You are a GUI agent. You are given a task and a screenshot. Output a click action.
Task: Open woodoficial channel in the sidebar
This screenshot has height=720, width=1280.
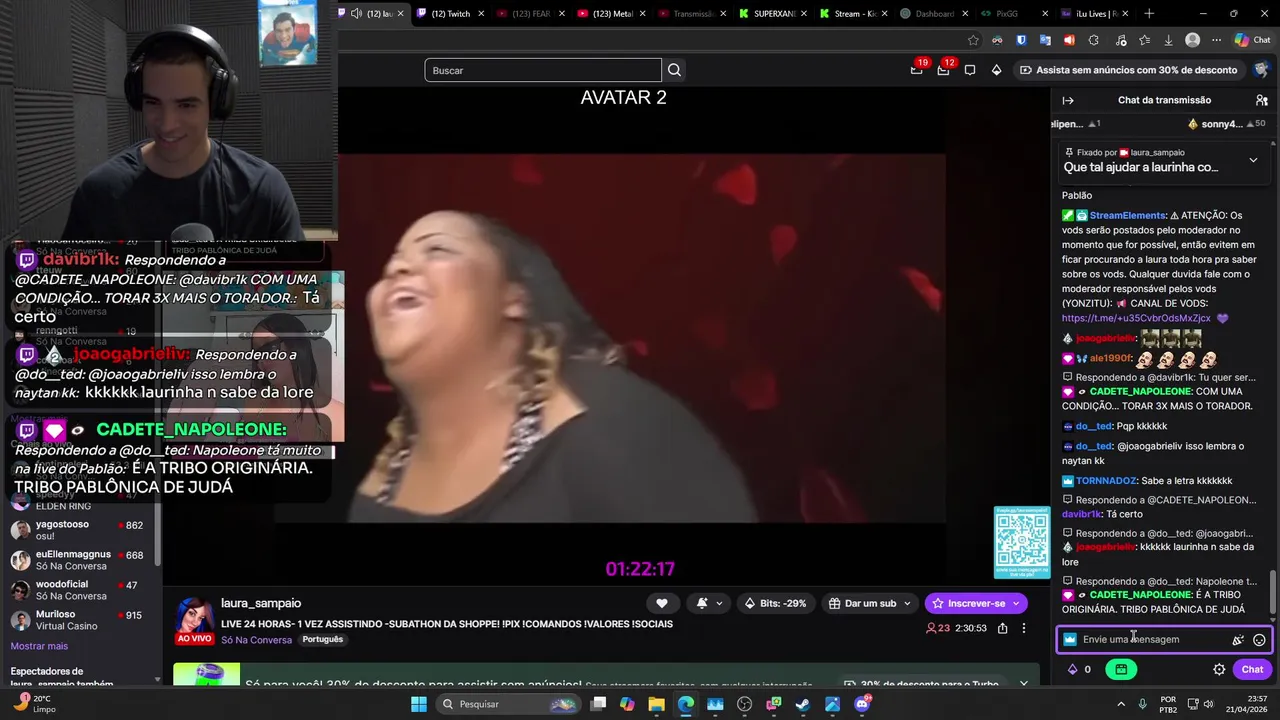pyautogui.click(x=80, y=590)
